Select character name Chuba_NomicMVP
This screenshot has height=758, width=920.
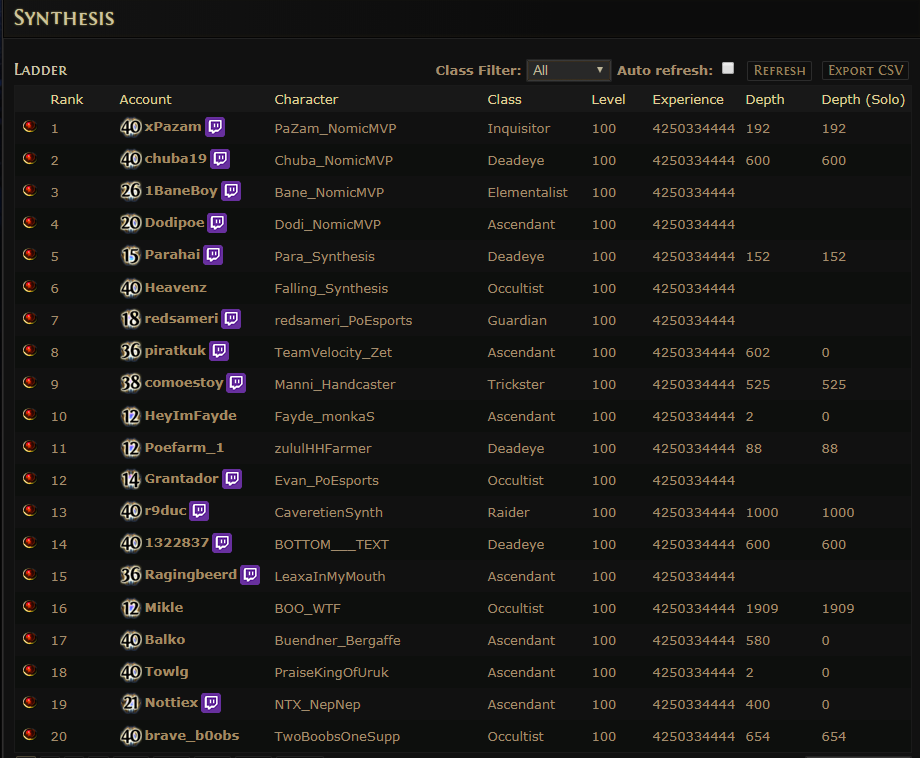[x=334, y=161]
